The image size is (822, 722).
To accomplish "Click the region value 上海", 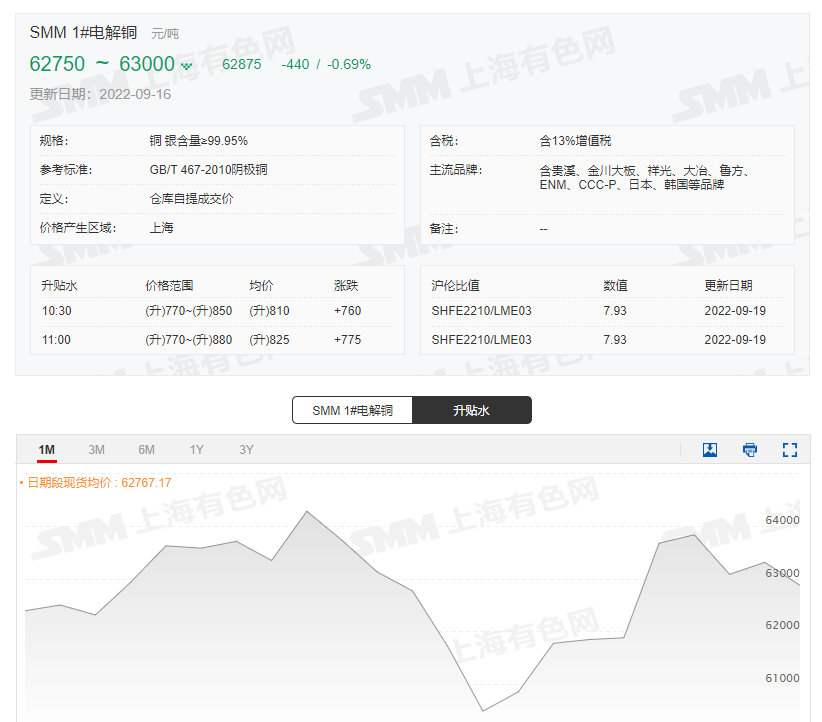I will click(161, 228).
